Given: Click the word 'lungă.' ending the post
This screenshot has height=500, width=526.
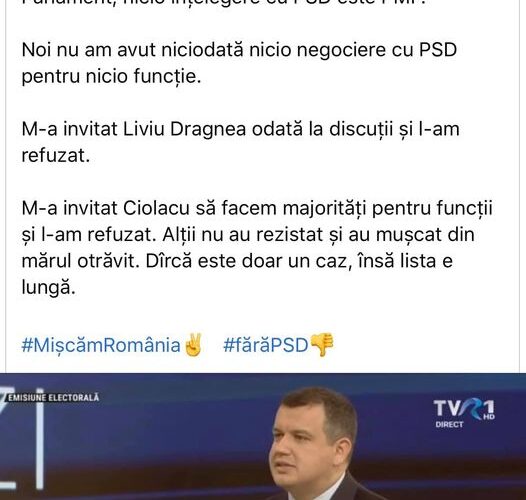Looking at the screenshot, I should (48, 288).
